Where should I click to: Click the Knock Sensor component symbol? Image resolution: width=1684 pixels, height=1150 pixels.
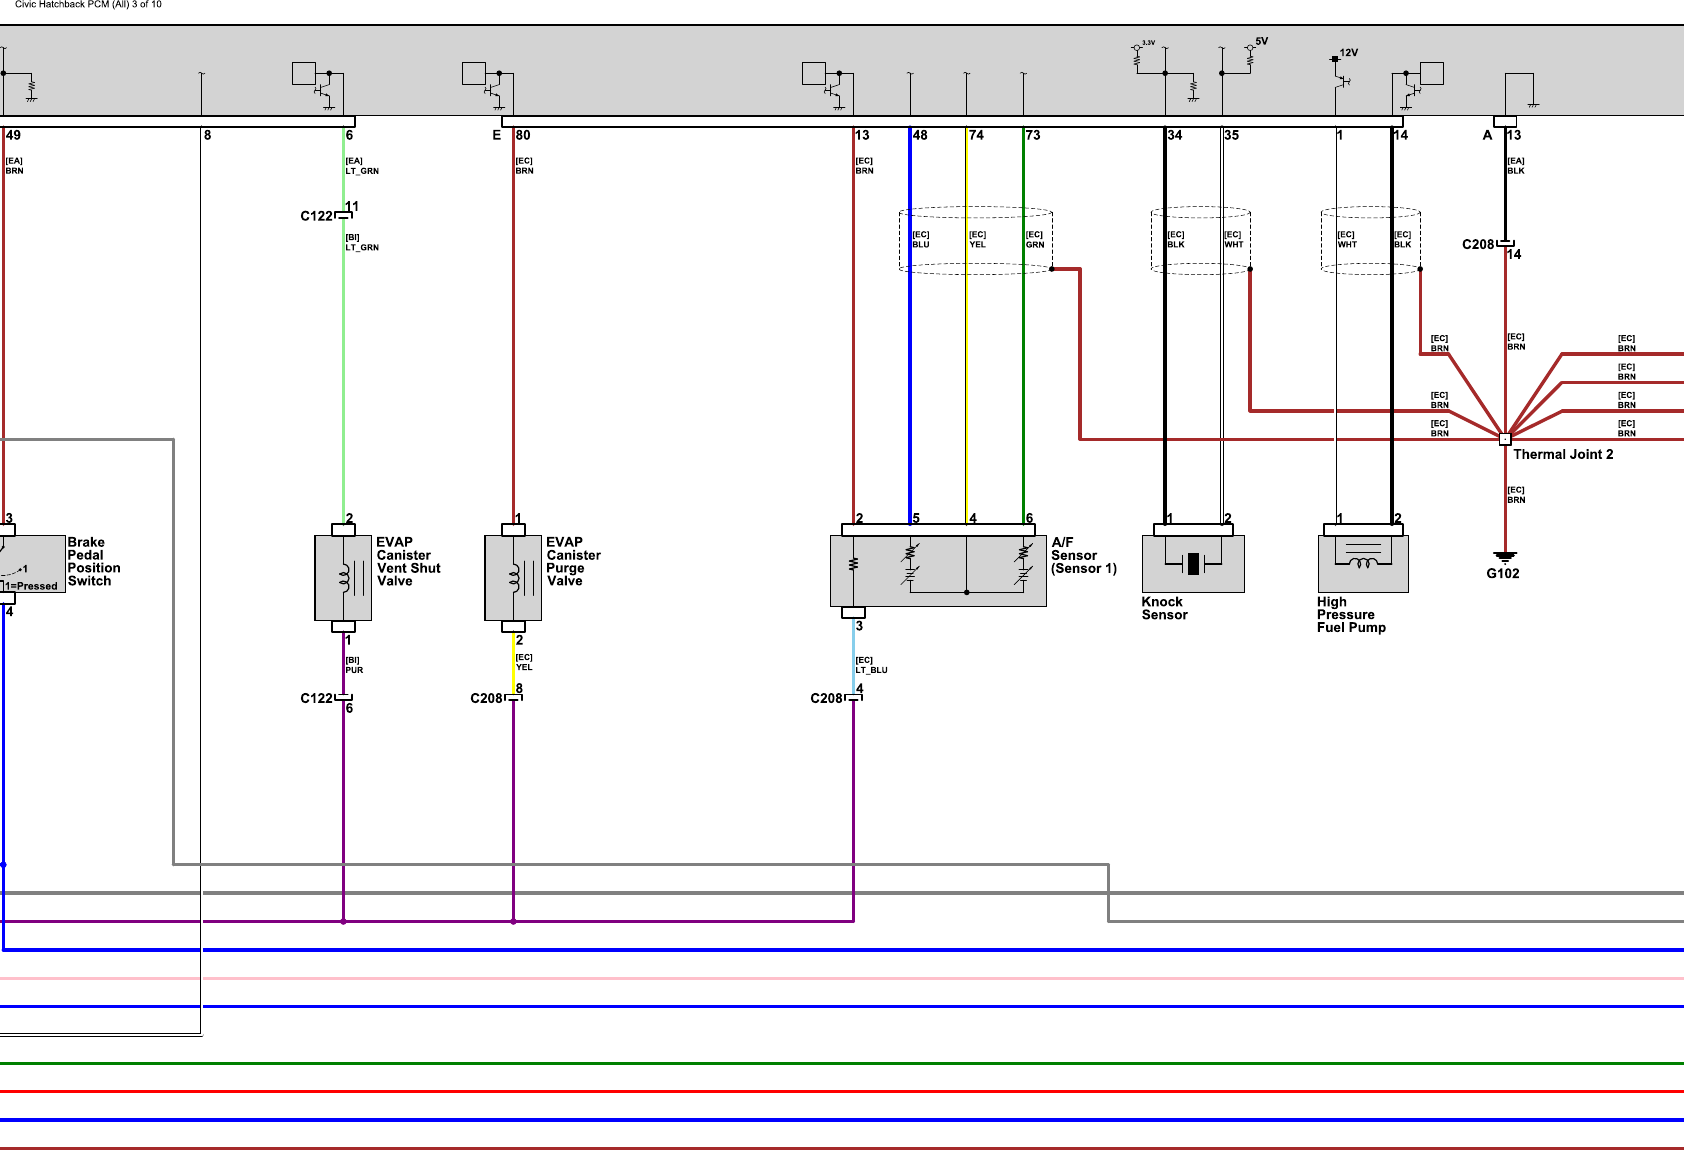(1193, 563)
